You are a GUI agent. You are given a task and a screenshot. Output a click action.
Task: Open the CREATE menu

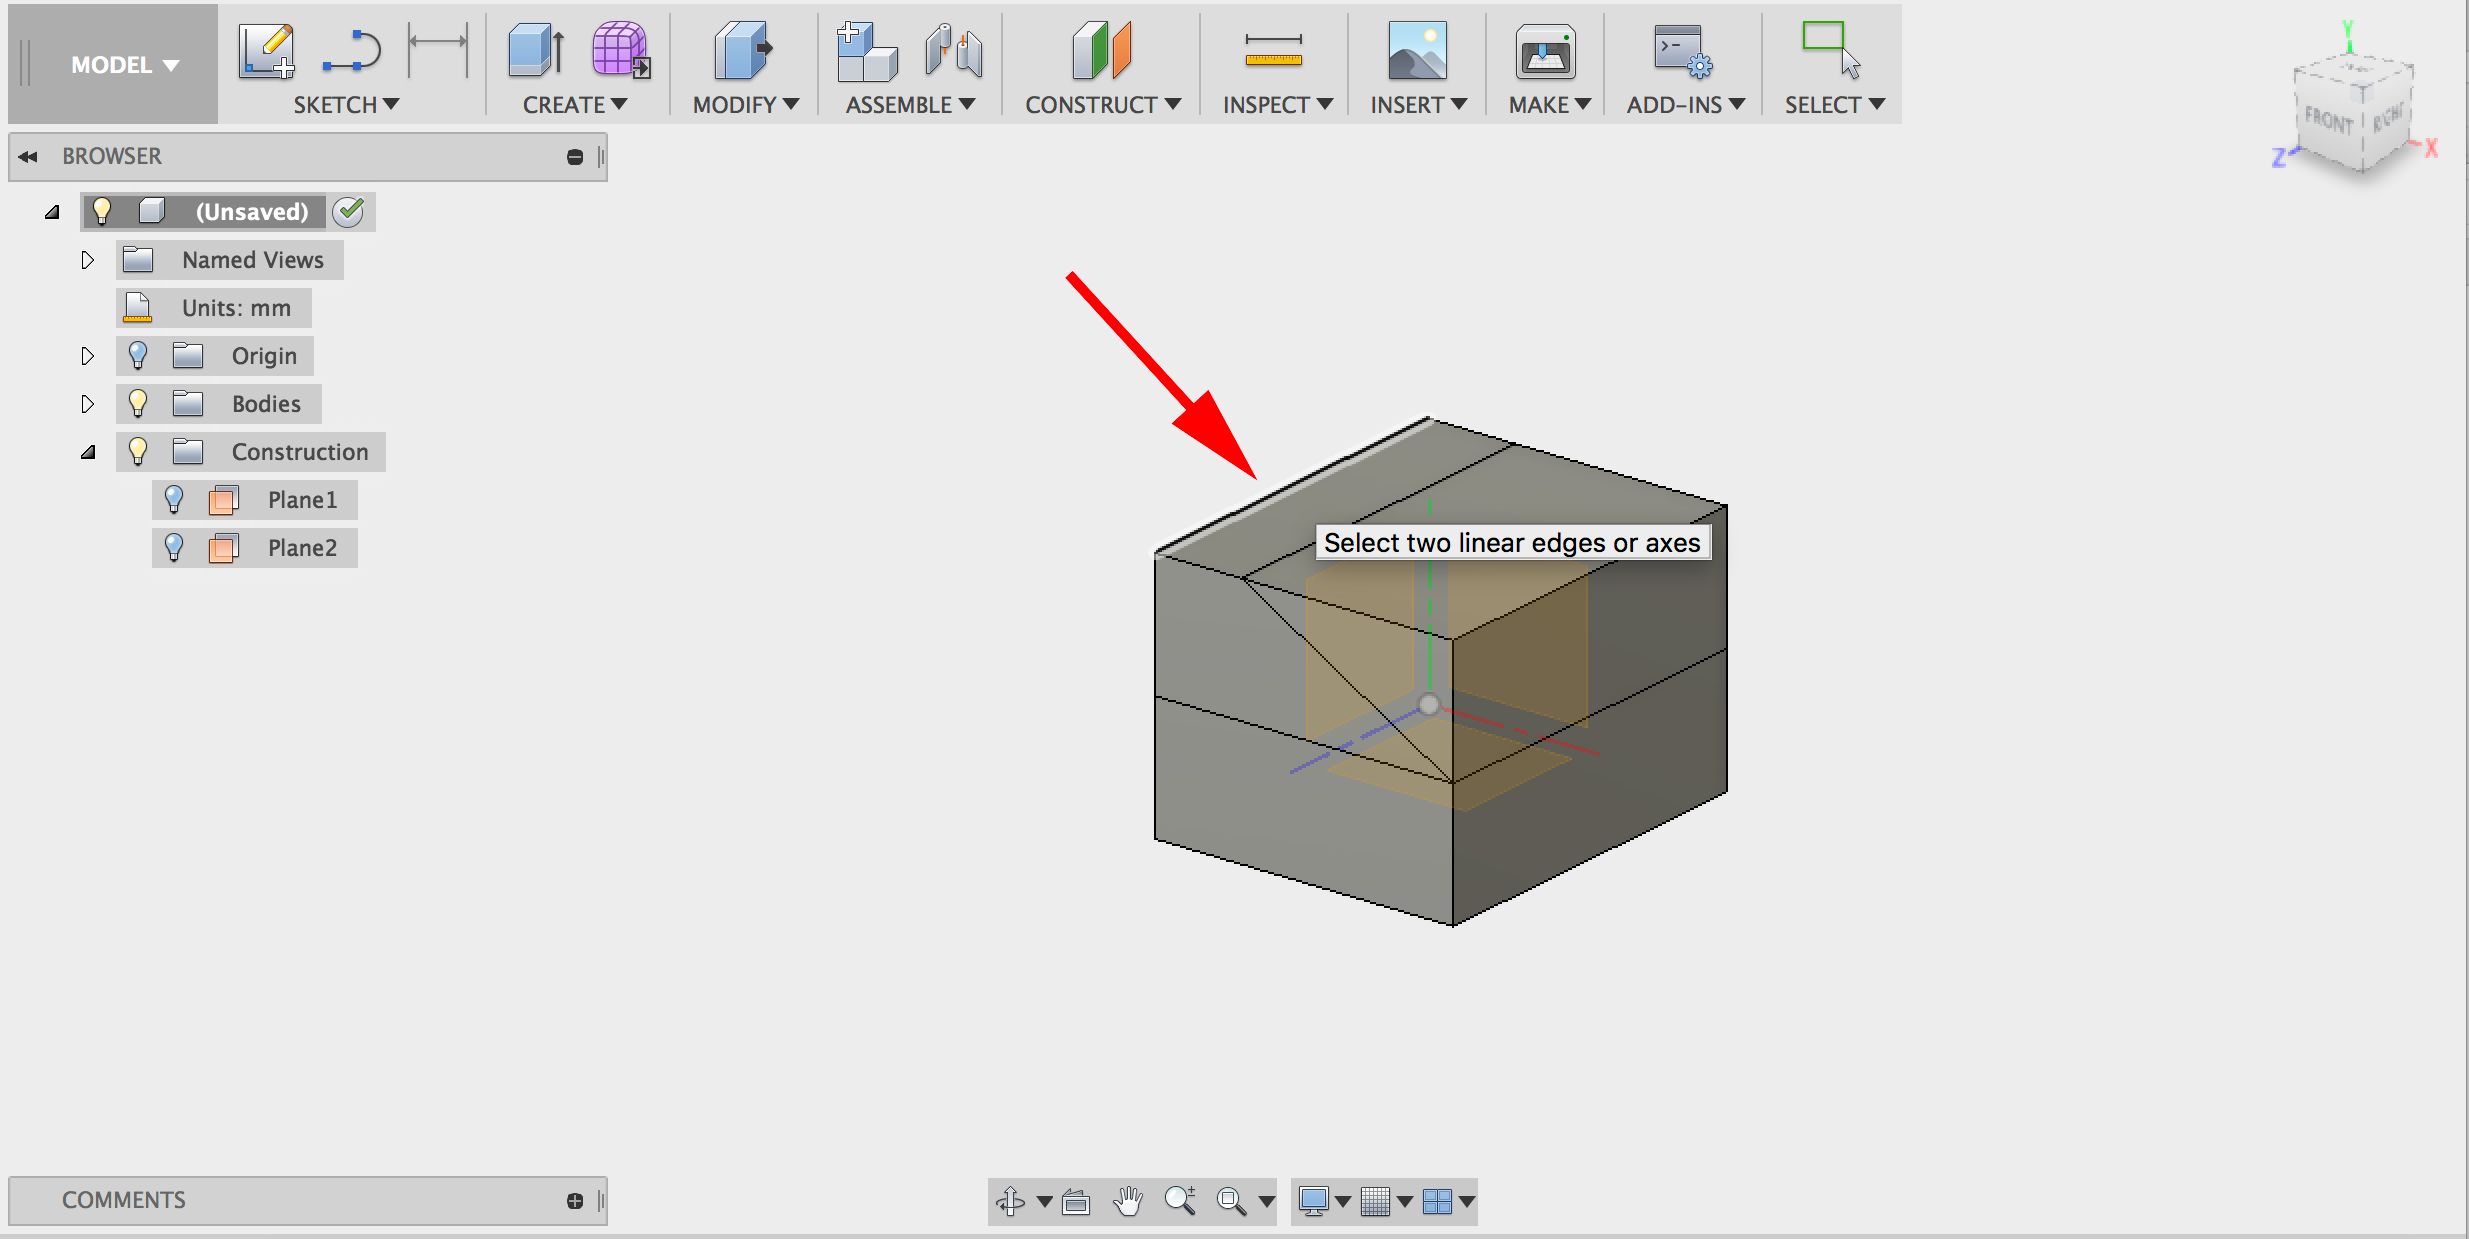click(575, 105)
